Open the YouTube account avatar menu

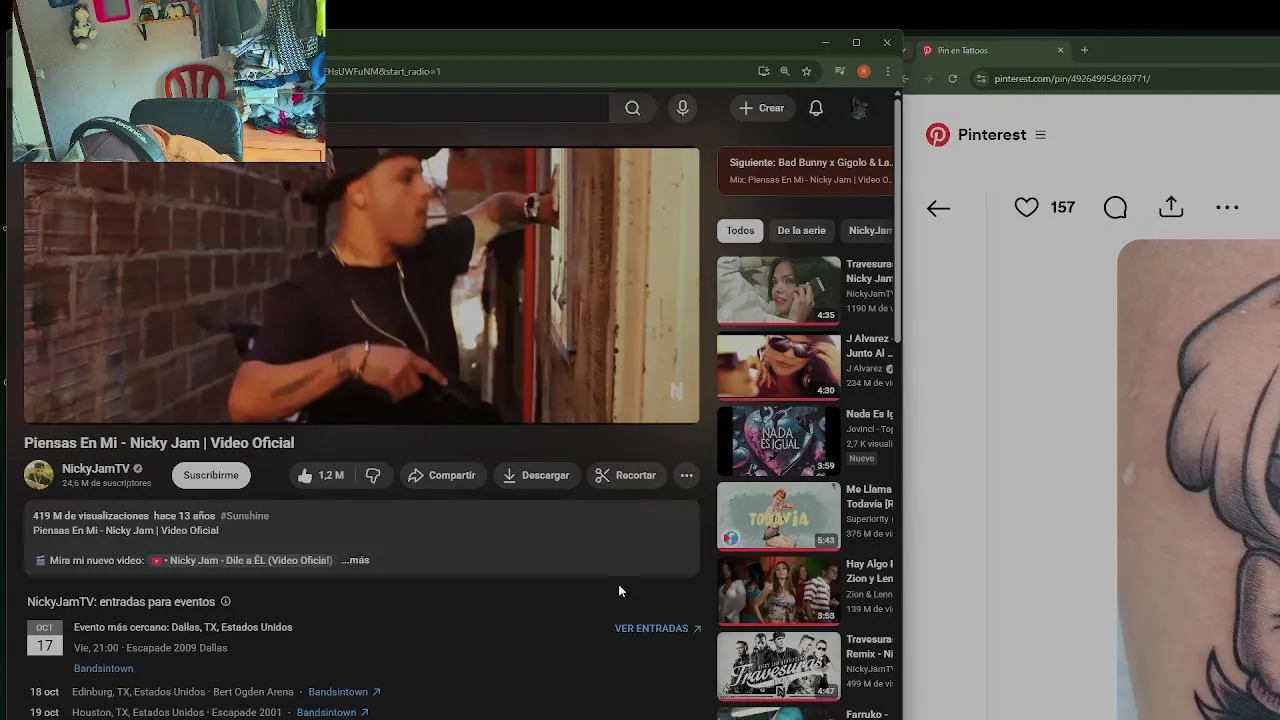858,108
